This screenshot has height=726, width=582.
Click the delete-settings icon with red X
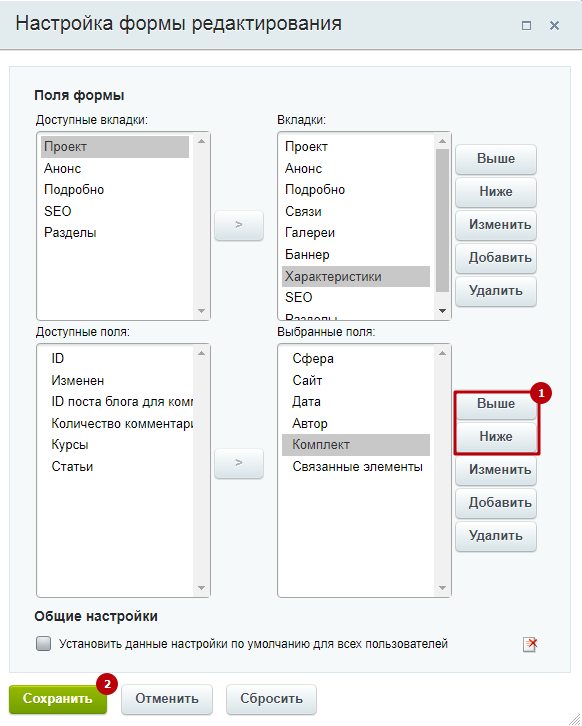[530, 644]
